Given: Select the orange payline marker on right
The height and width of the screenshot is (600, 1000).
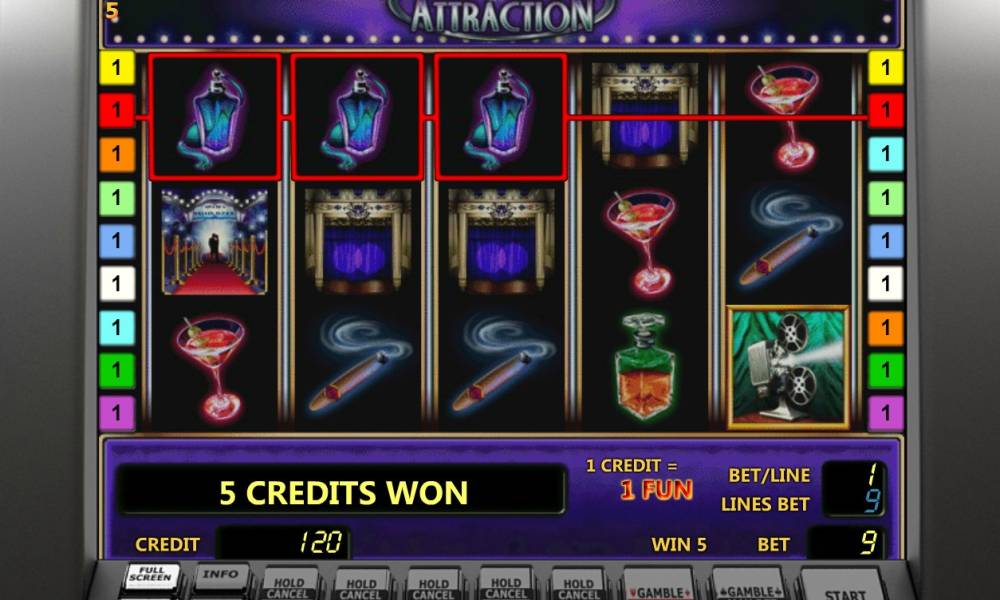Looking at the screenshot, I should point(886,328).
